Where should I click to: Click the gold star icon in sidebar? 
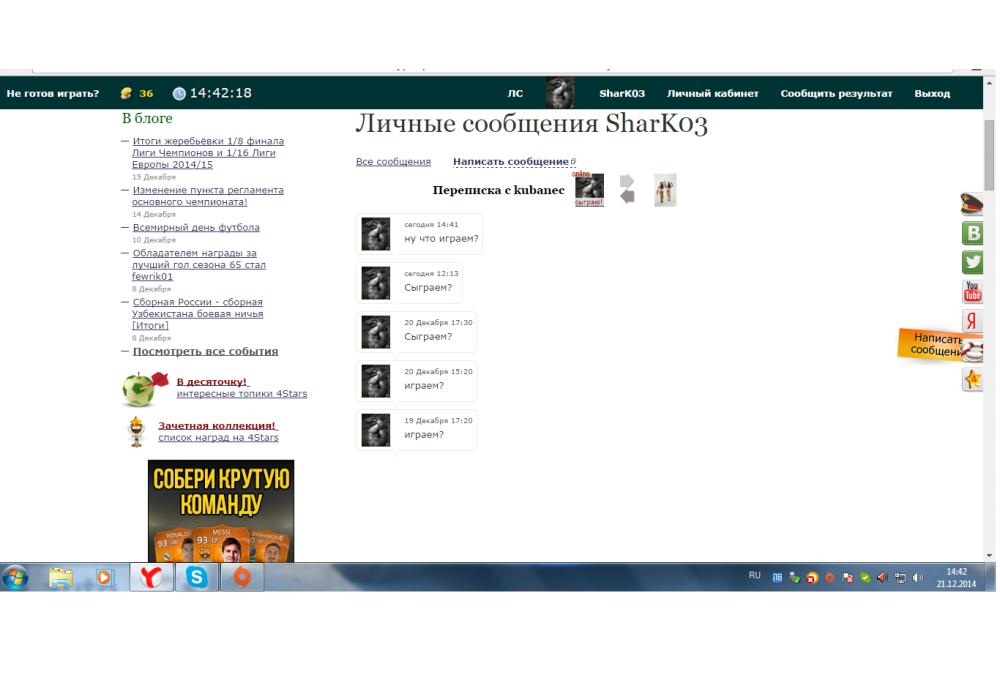971,379
